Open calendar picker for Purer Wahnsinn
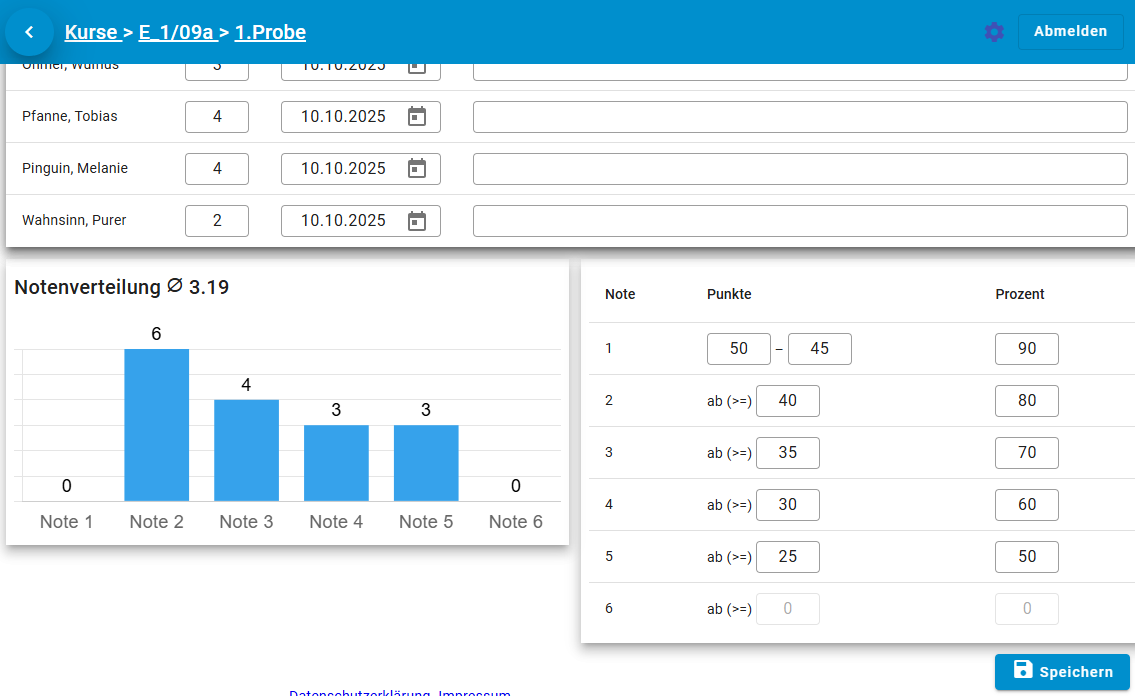The image size is (1135, 696). click(x=417, y=221)
